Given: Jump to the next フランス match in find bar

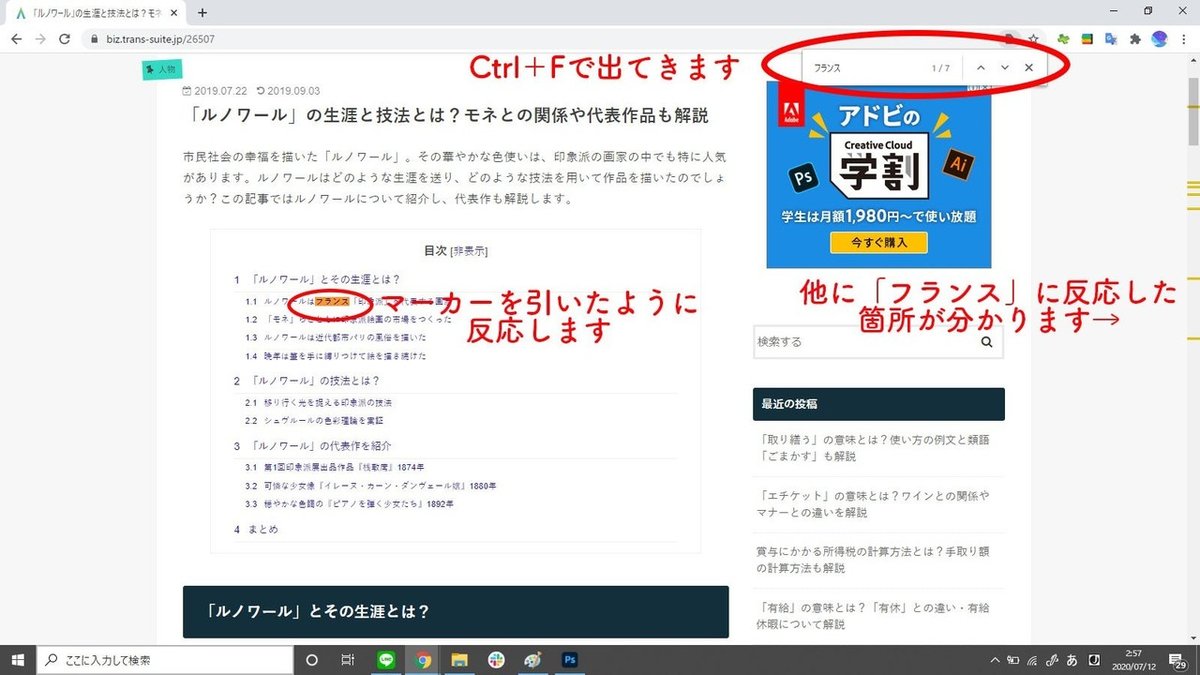Looking at the screenshot, I should 1004,67.
